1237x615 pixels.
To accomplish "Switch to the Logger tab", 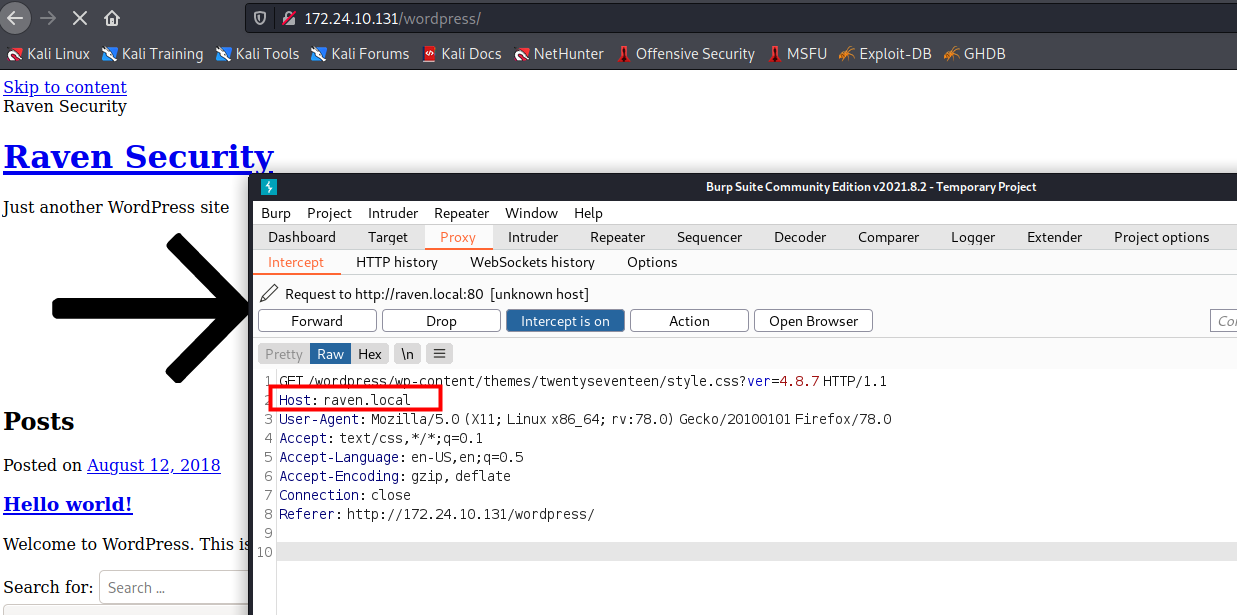I will 973,237.
